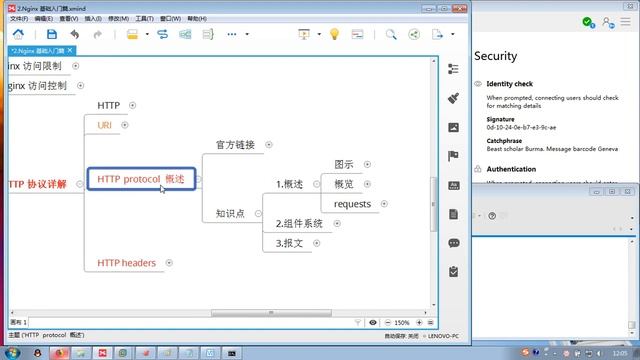The height and width of the screenshot is (360, 640).
Task: Toggle the eye visibility button in sheet bar
Action: [x=373, y=322]
